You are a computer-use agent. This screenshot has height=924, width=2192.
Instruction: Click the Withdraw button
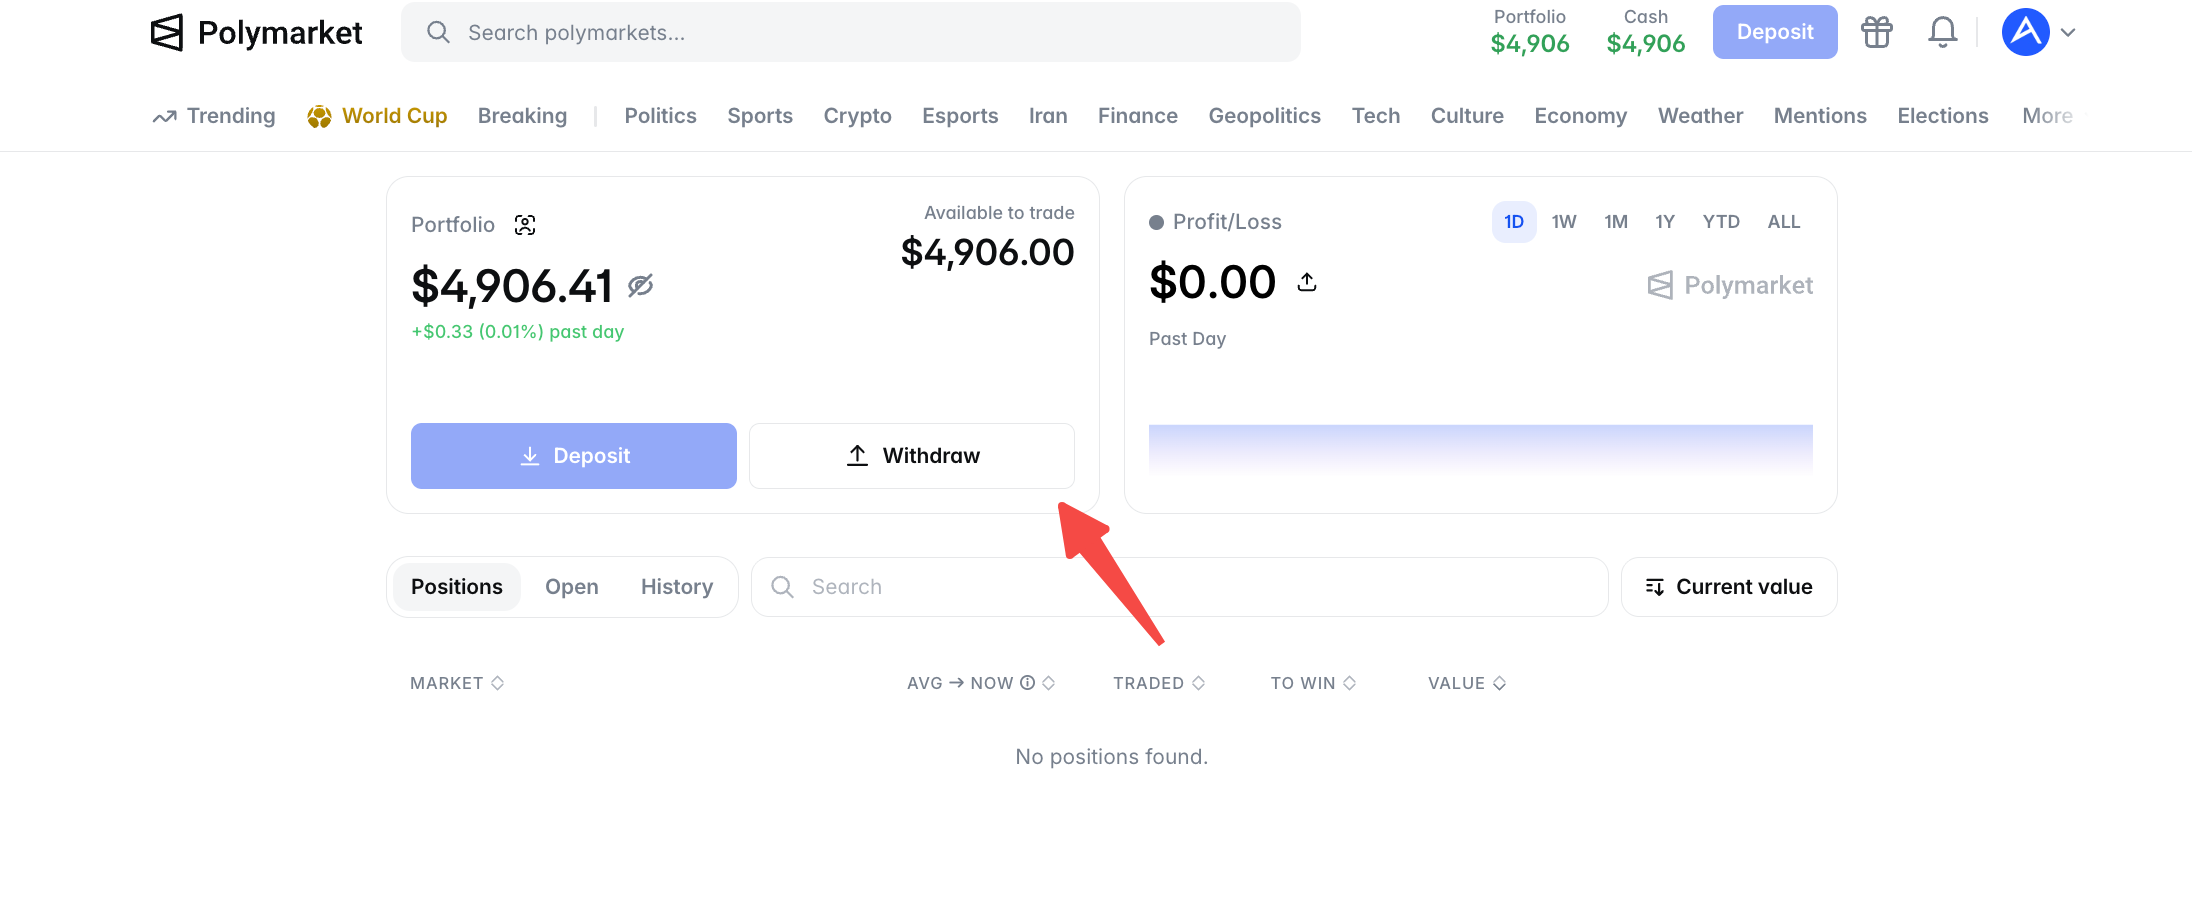point(912,456)
